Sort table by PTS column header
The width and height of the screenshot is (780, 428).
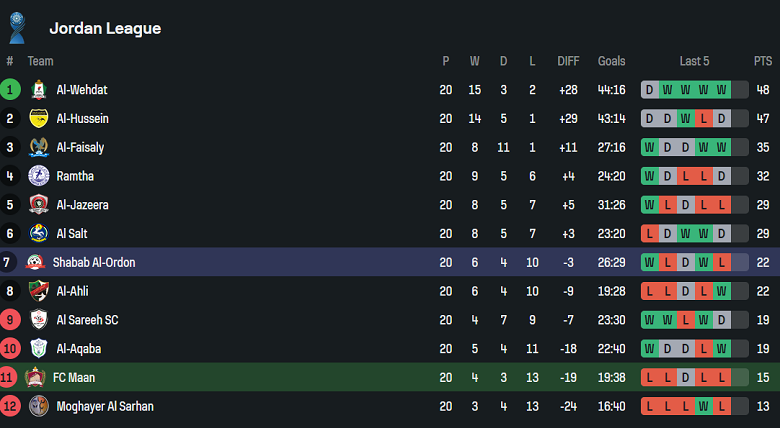(x=763, y=61)
